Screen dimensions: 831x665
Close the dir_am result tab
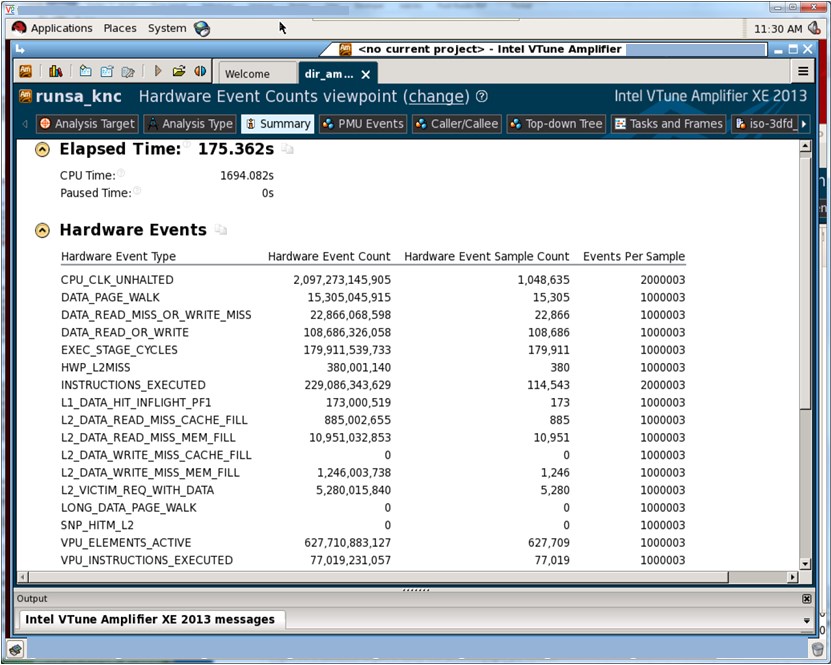point(366,75)
